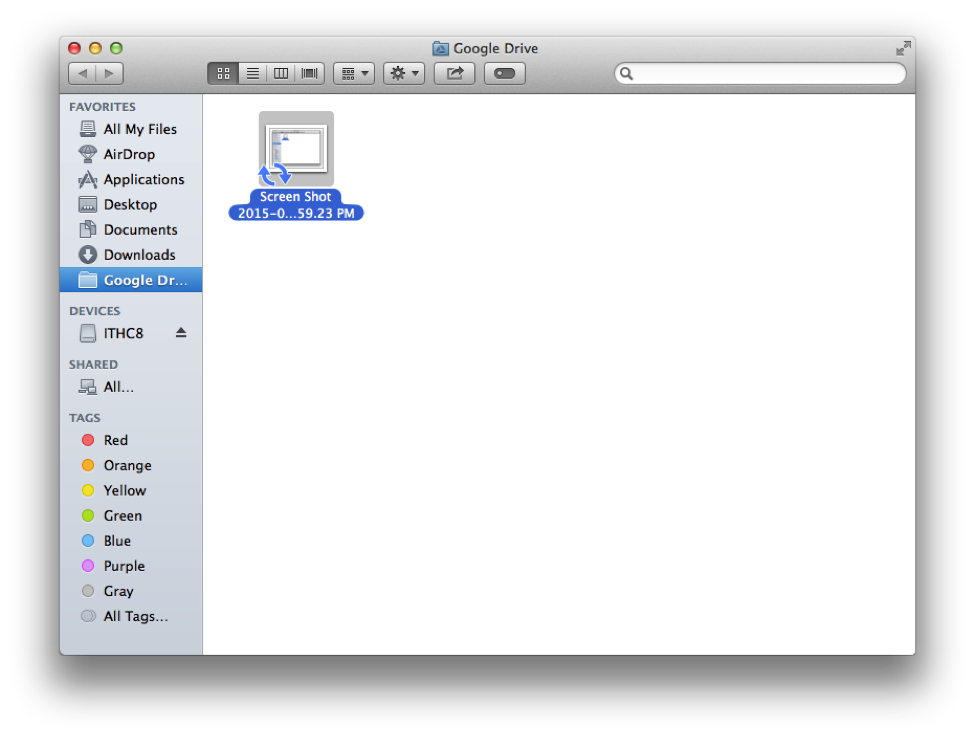The image size is (975, 738).
Task: Open the item arrangement dropdown
Action: point(354,73)
